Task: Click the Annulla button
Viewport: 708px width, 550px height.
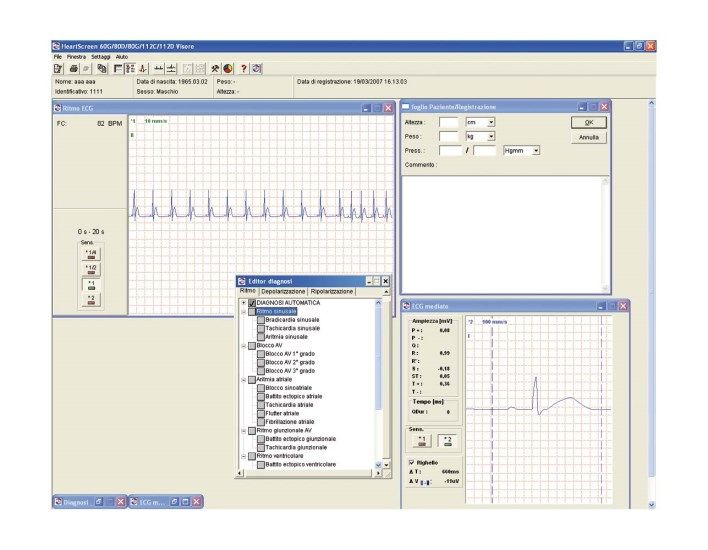Action: [588, 137]
